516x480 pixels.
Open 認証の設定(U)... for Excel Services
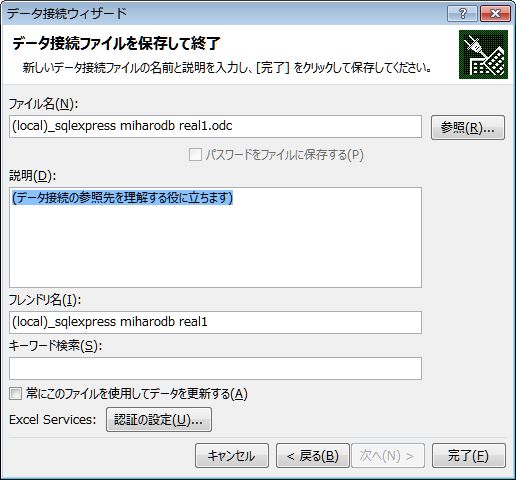pos(159,419)
